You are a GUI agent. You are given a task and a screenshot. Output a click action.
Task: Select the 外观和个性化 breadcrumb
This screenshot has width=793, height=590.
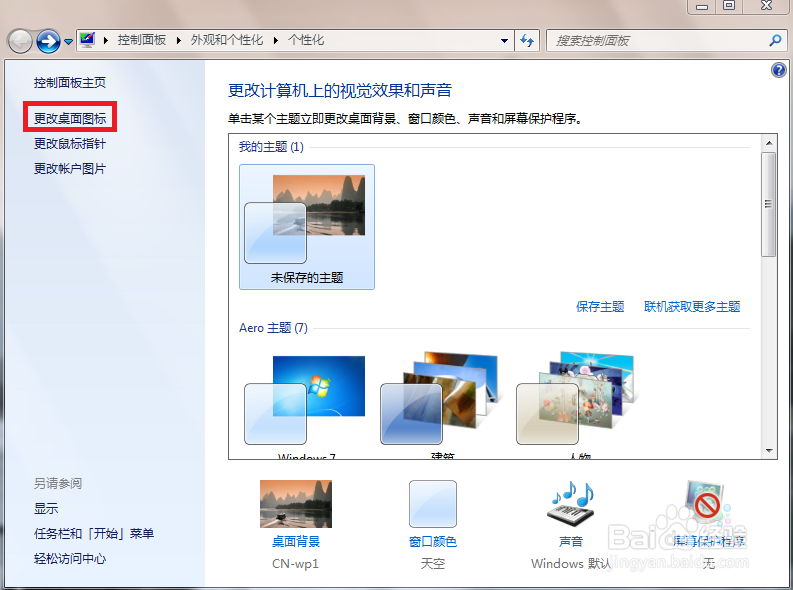[227, 40]
